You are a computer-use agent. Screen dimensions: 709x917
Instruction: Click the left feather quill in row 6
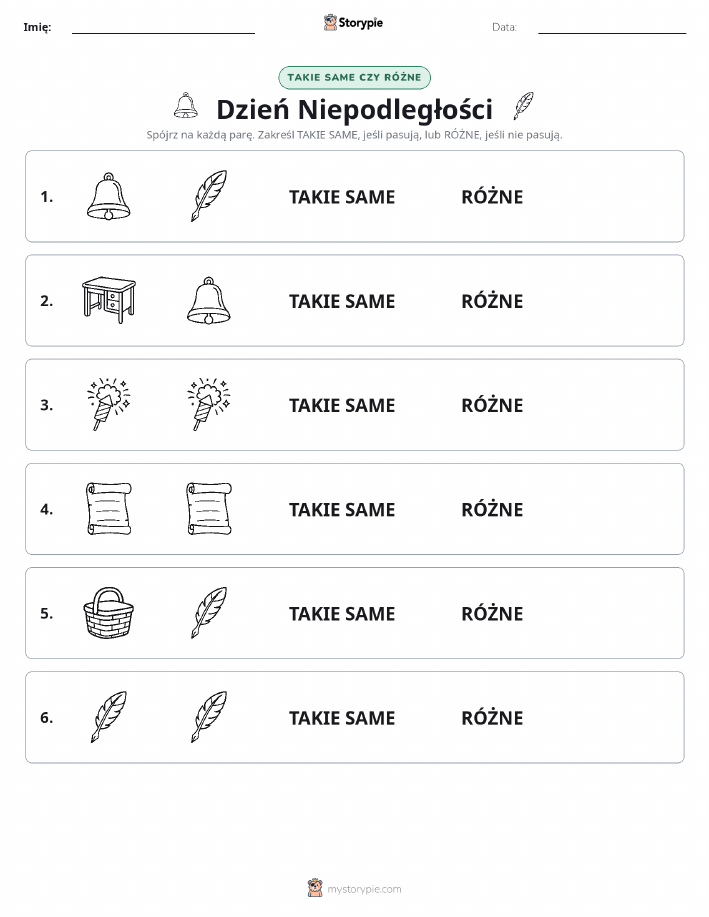coord(109,716)
